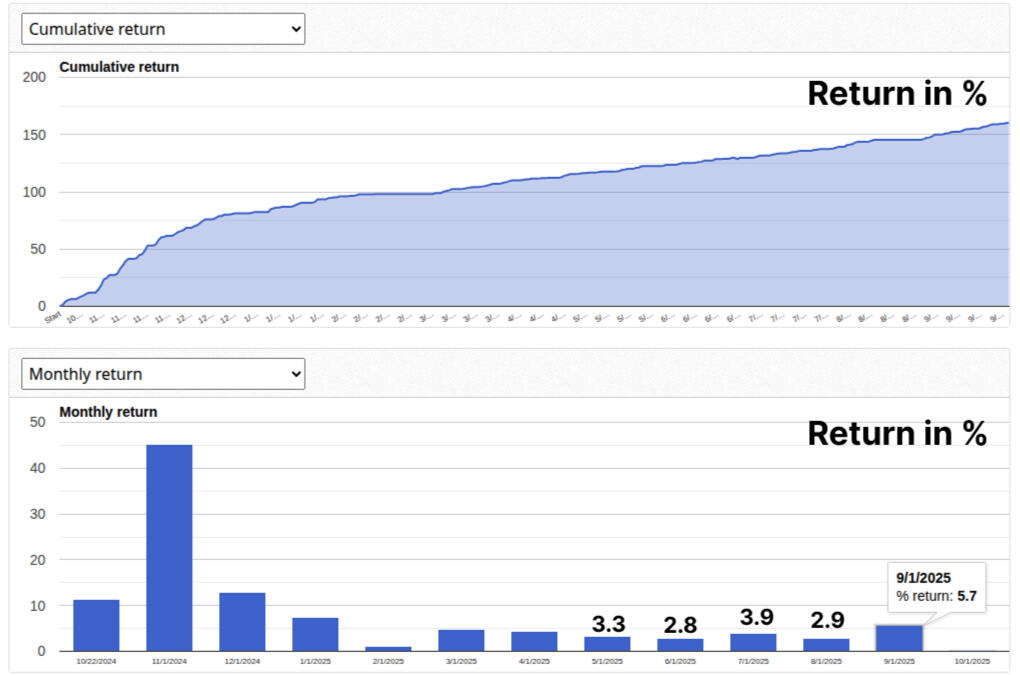Click the bold "Cumulative return" chart title
This screenshot has width=1020, height=675.
coord(119,67)
